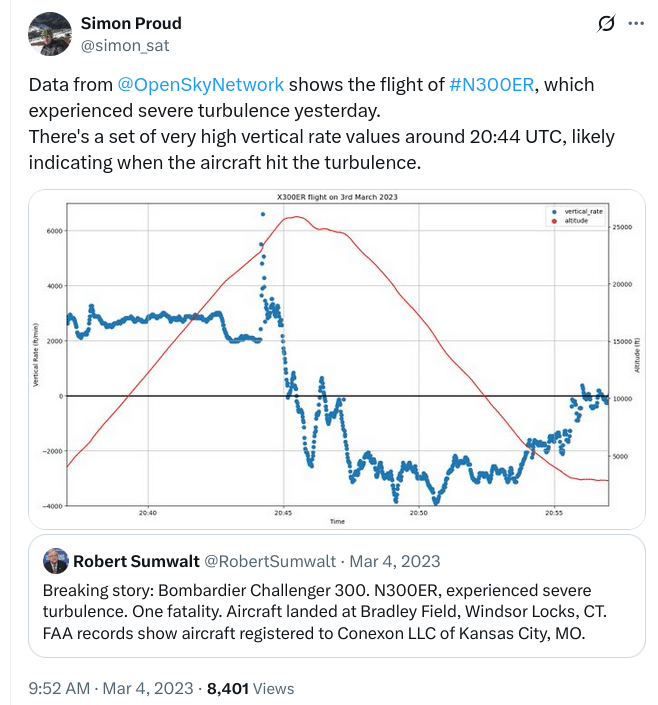Open the flight chart image

click(337, 359)
